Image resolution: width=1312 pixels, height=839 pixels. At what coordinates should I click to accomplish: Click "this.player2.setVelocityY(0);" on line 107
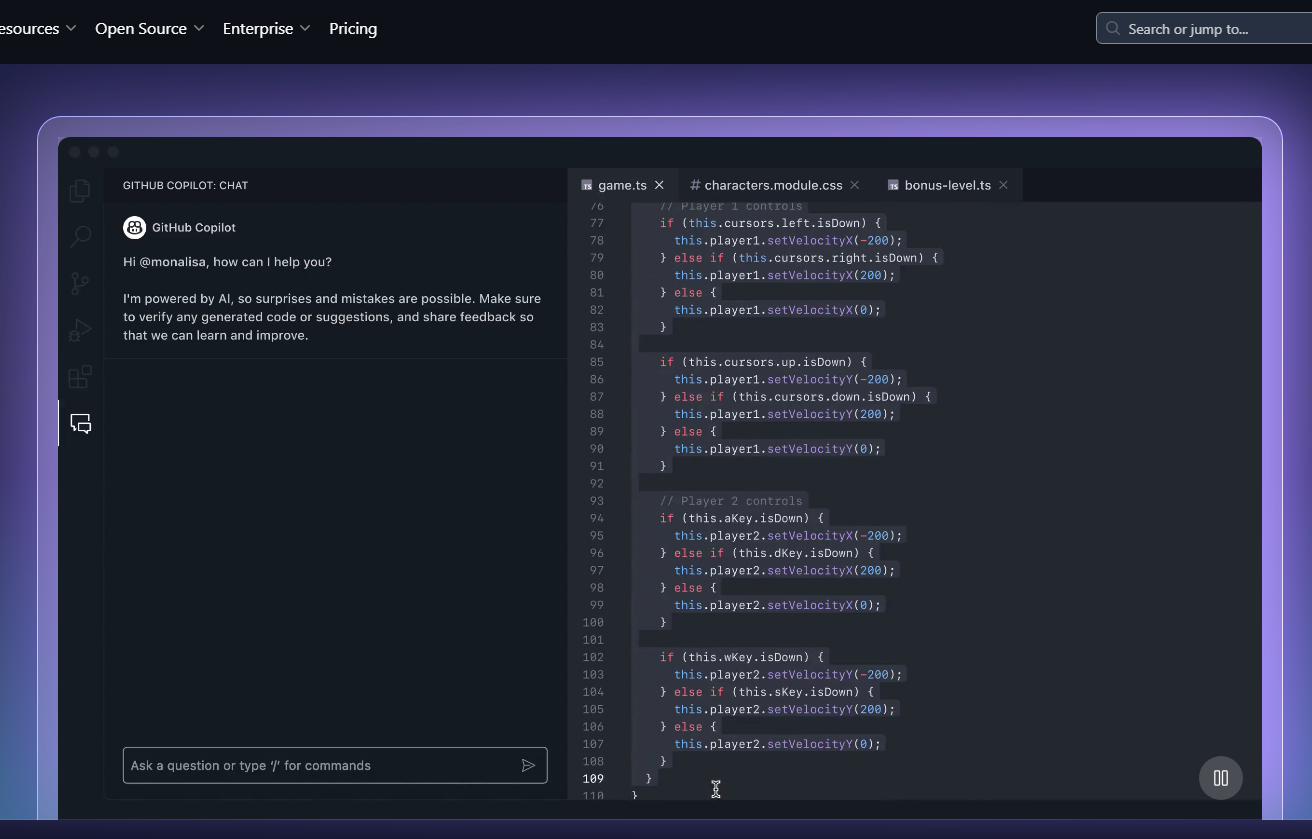tap(778, 744)
